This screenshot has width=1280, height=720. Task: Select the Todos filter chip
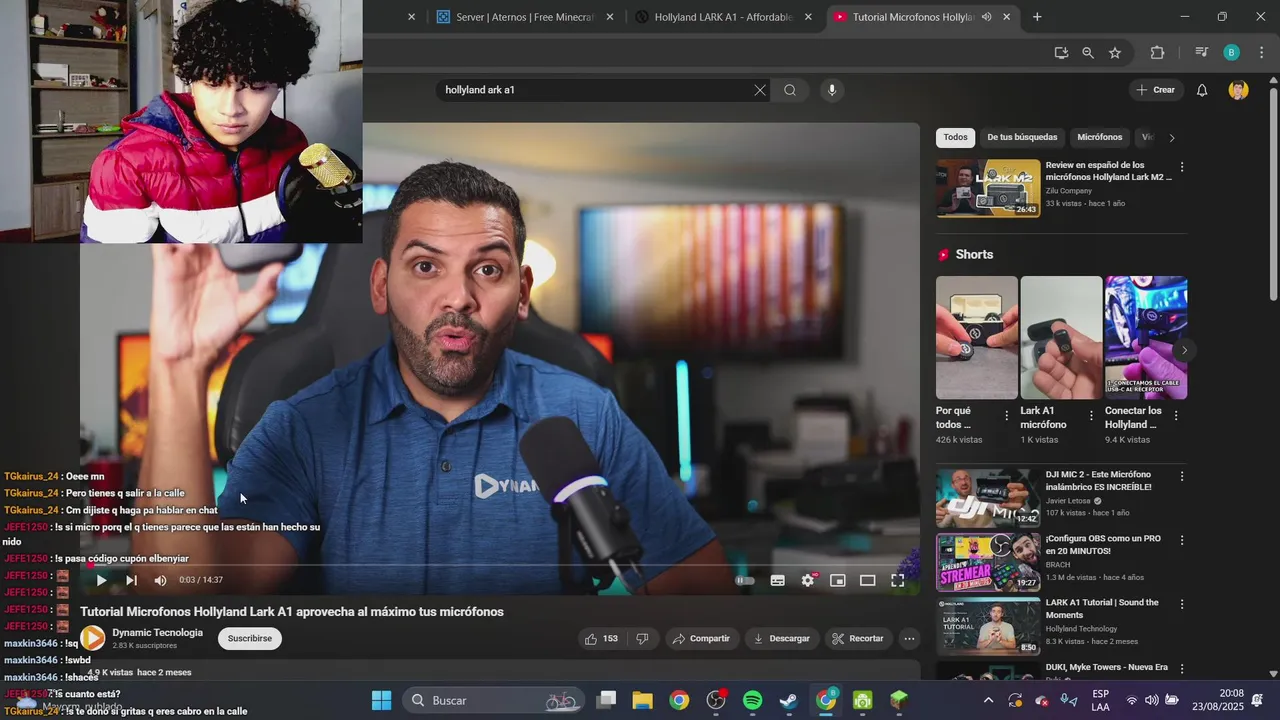pyautogui.click(x=955, y=137)
